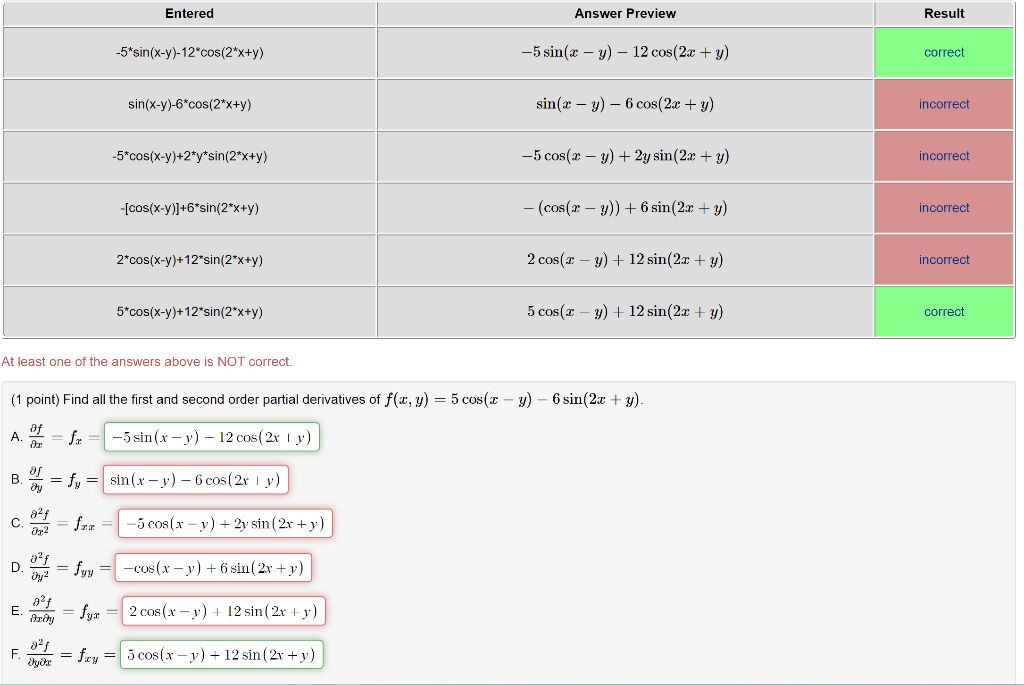Viewport: 1024px width, 685px height.
Task: Open the 'incorrect' result for -5*cos(x-y)+2*y*sin(2*x+y)
Action: (x=944, y=156)
